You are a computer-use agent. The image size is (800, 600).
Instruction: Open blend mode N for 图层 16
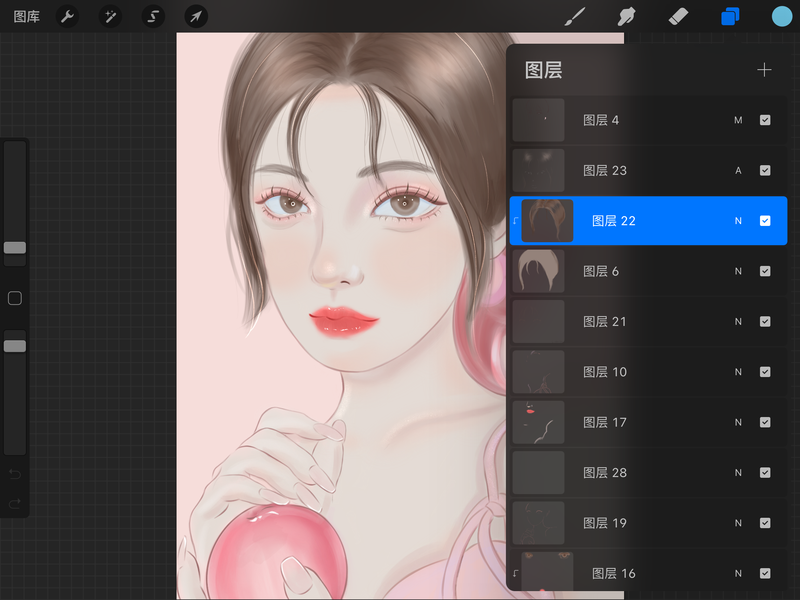tap(738, 573)
